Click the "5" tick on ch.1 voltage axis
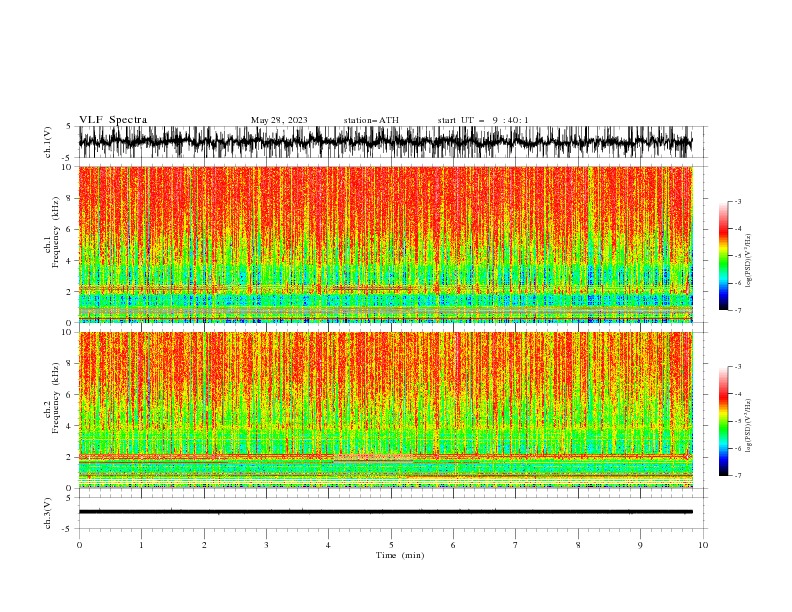This screenshot has height=612, width=792. (x=69, y=126)
